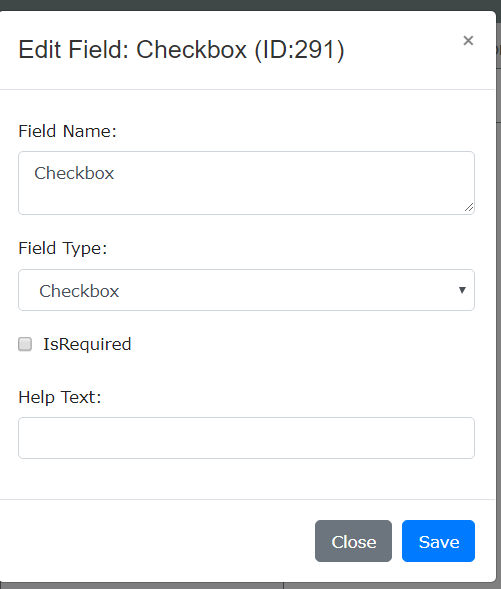Viewport: 501px width, 589px height.
Task: Open the Field Type dropdown
Action: click(x=246, y=290)
